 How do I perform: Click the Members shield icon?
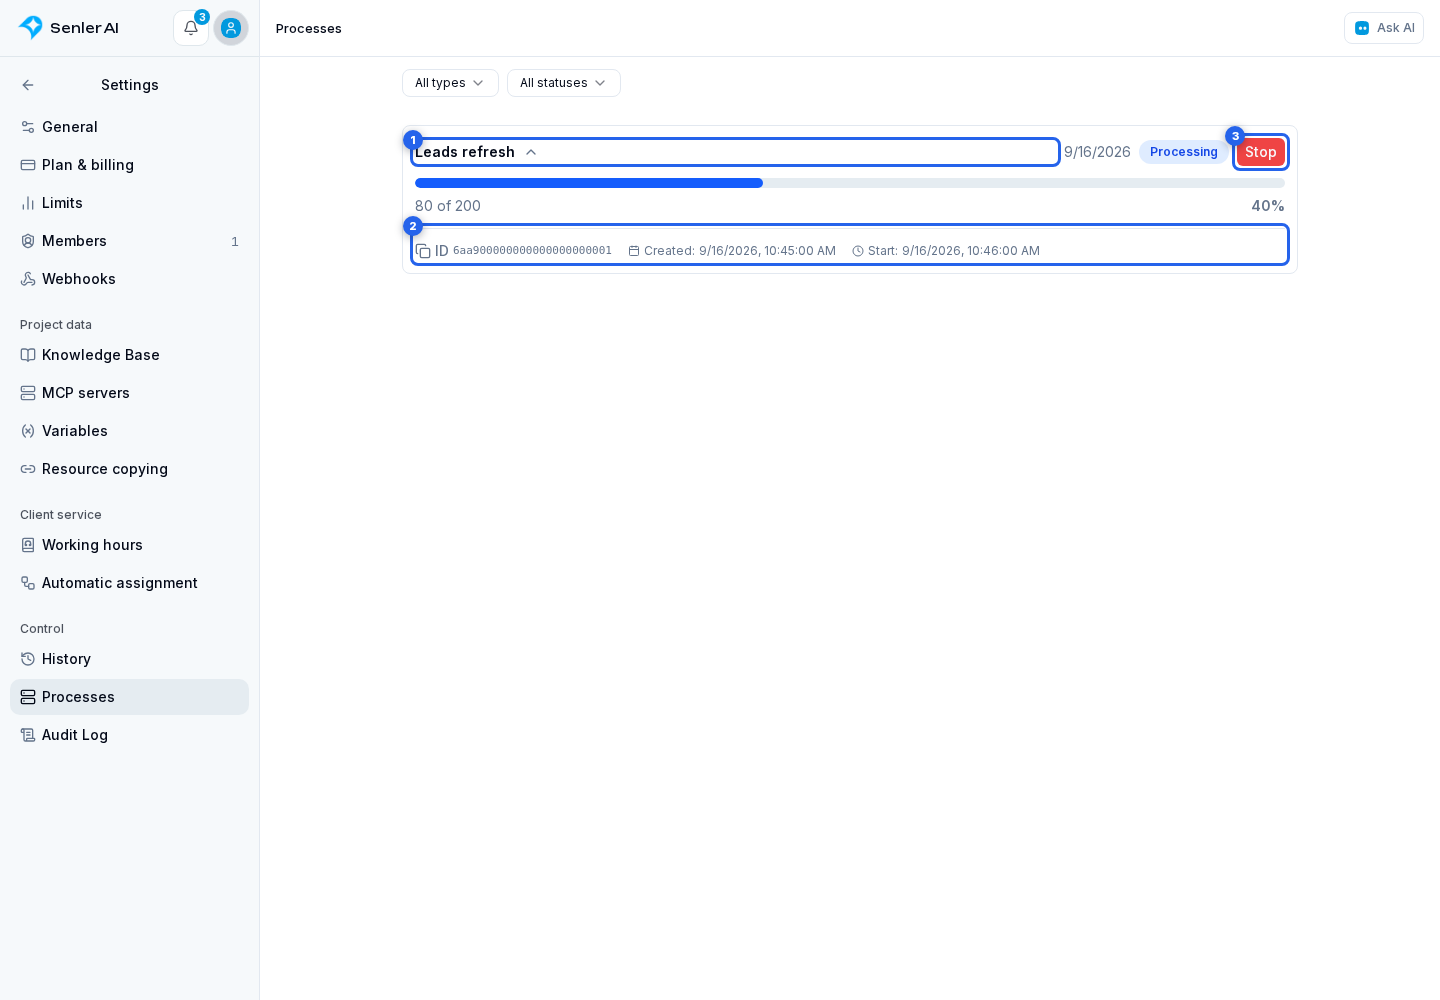tap(28, 241)
